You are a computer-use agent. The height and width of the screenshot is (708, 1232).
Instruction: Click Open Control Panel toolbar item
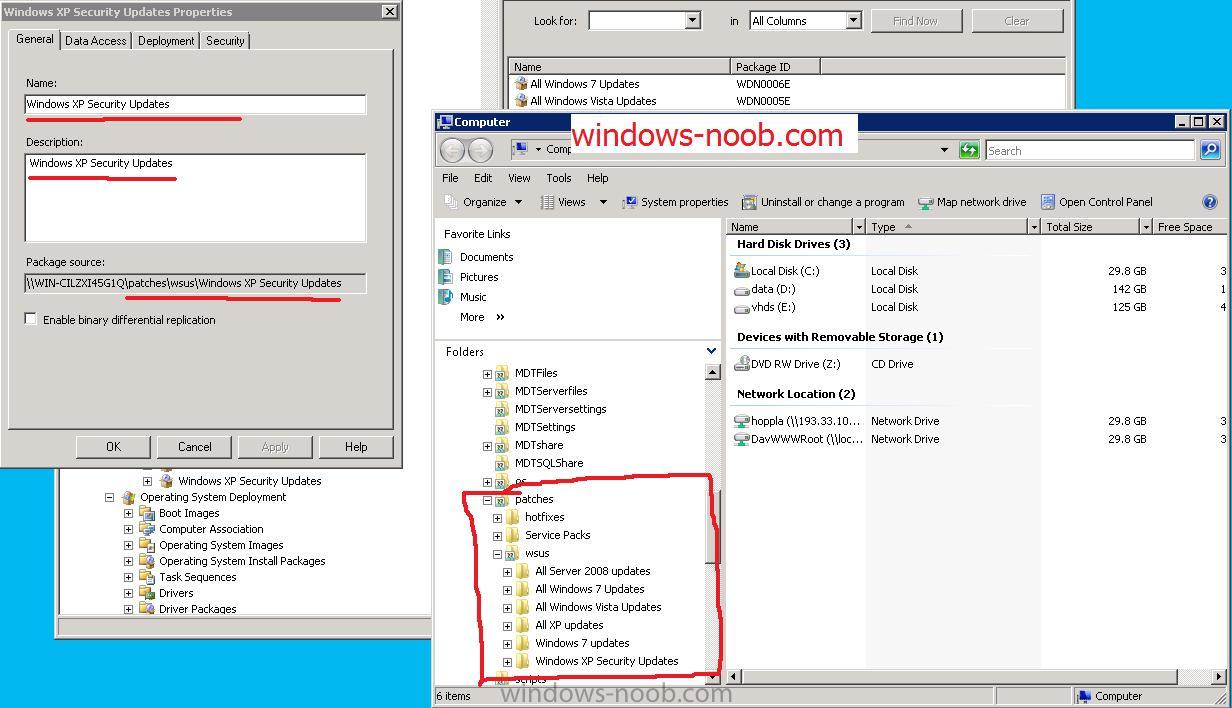(x=1096, y=202)
